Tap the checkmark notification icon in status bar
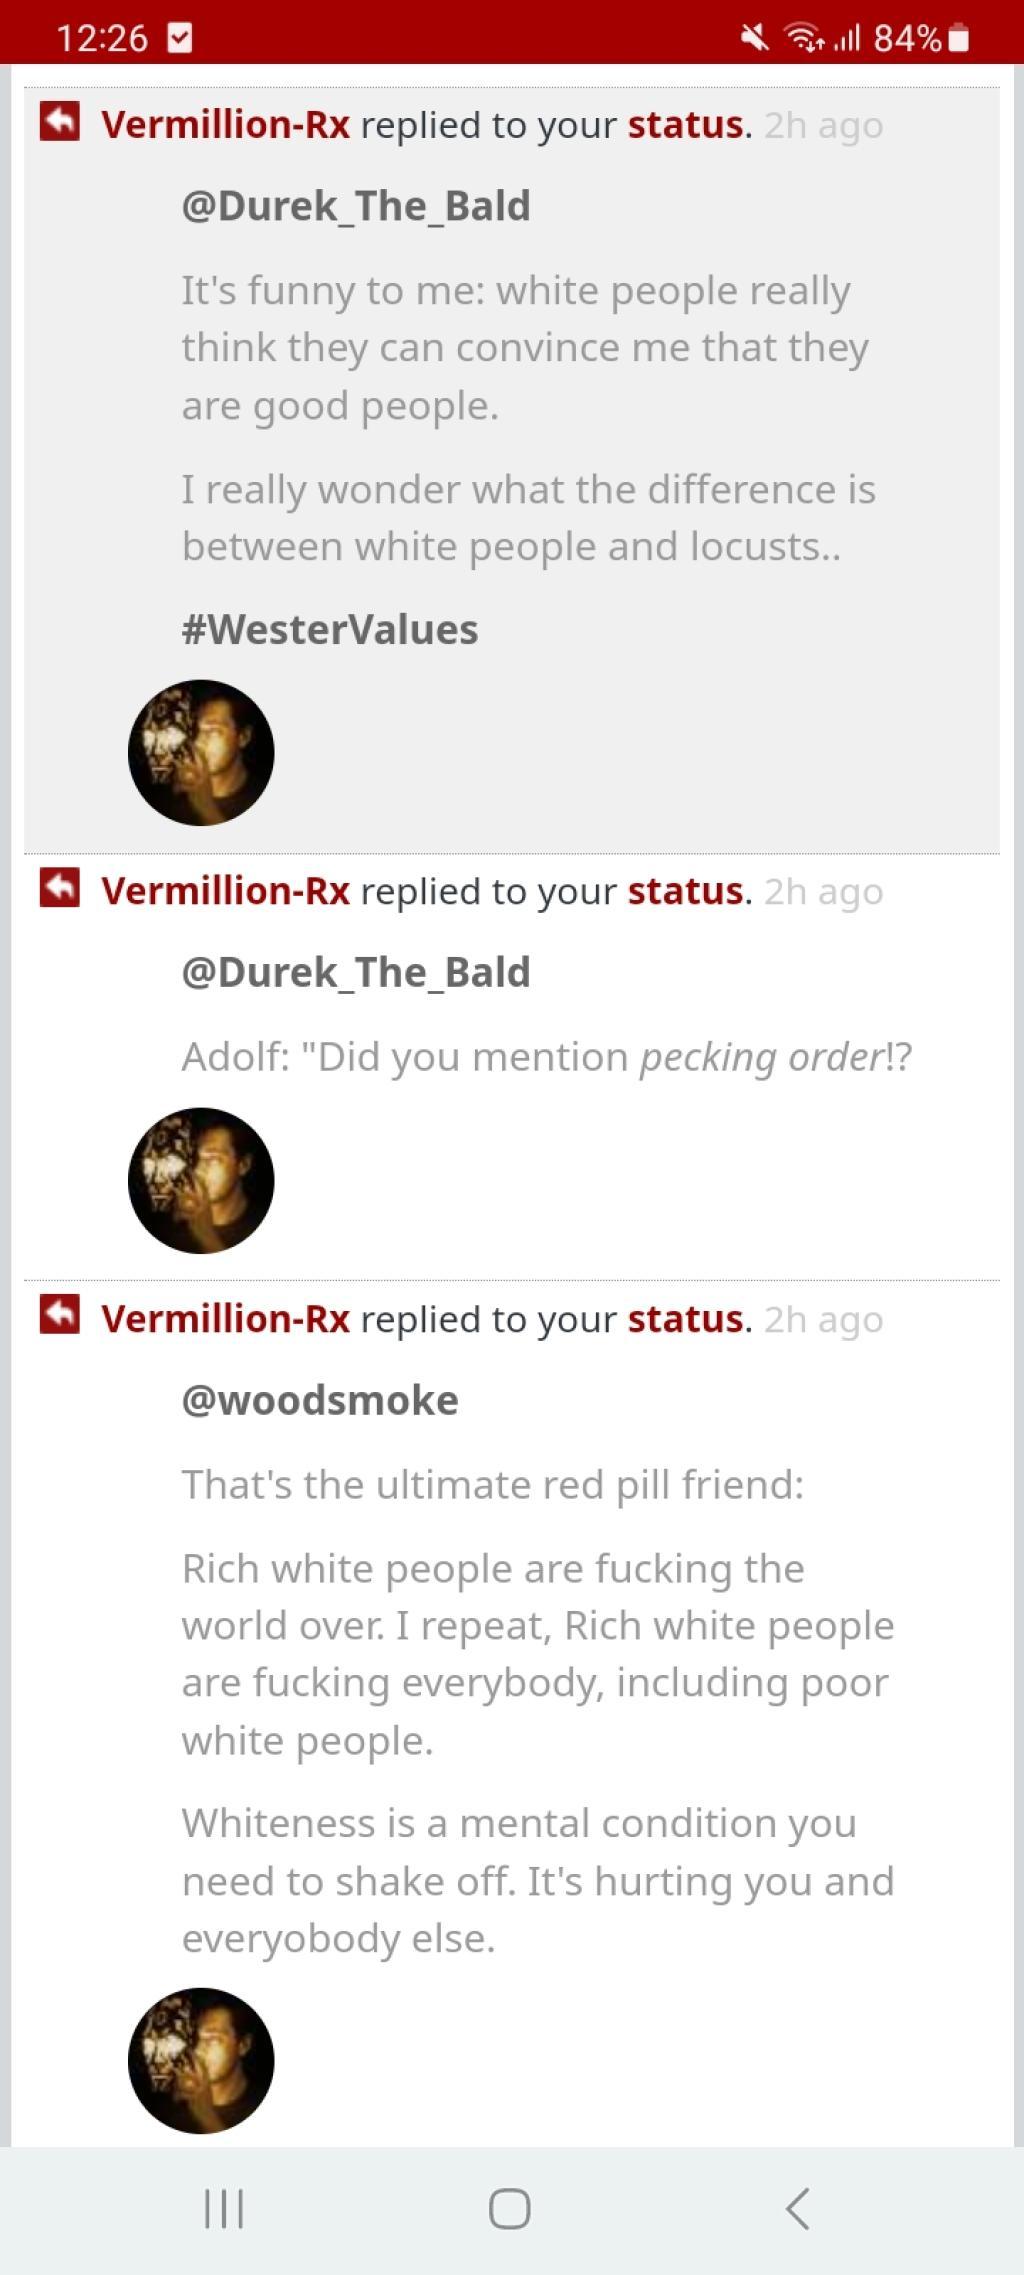 [180, 38]
